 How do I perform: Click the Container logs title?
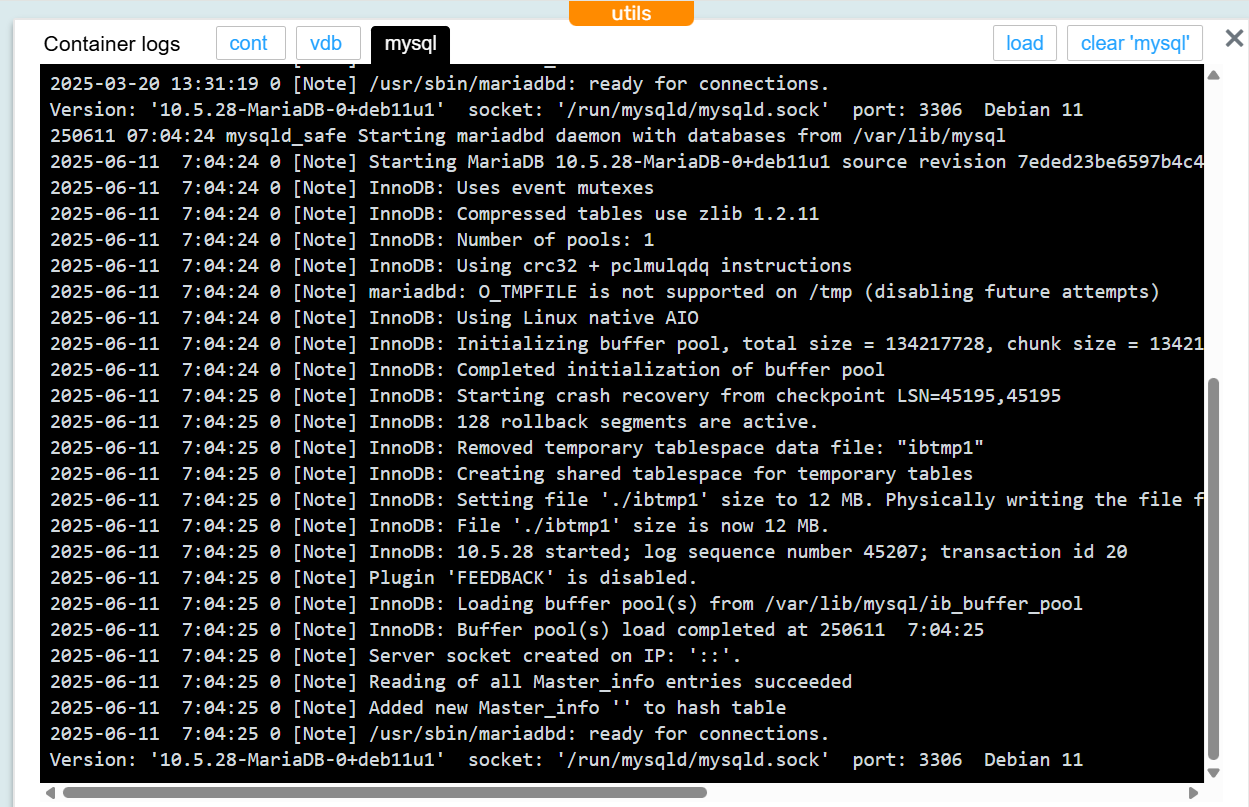pos(112,44)
